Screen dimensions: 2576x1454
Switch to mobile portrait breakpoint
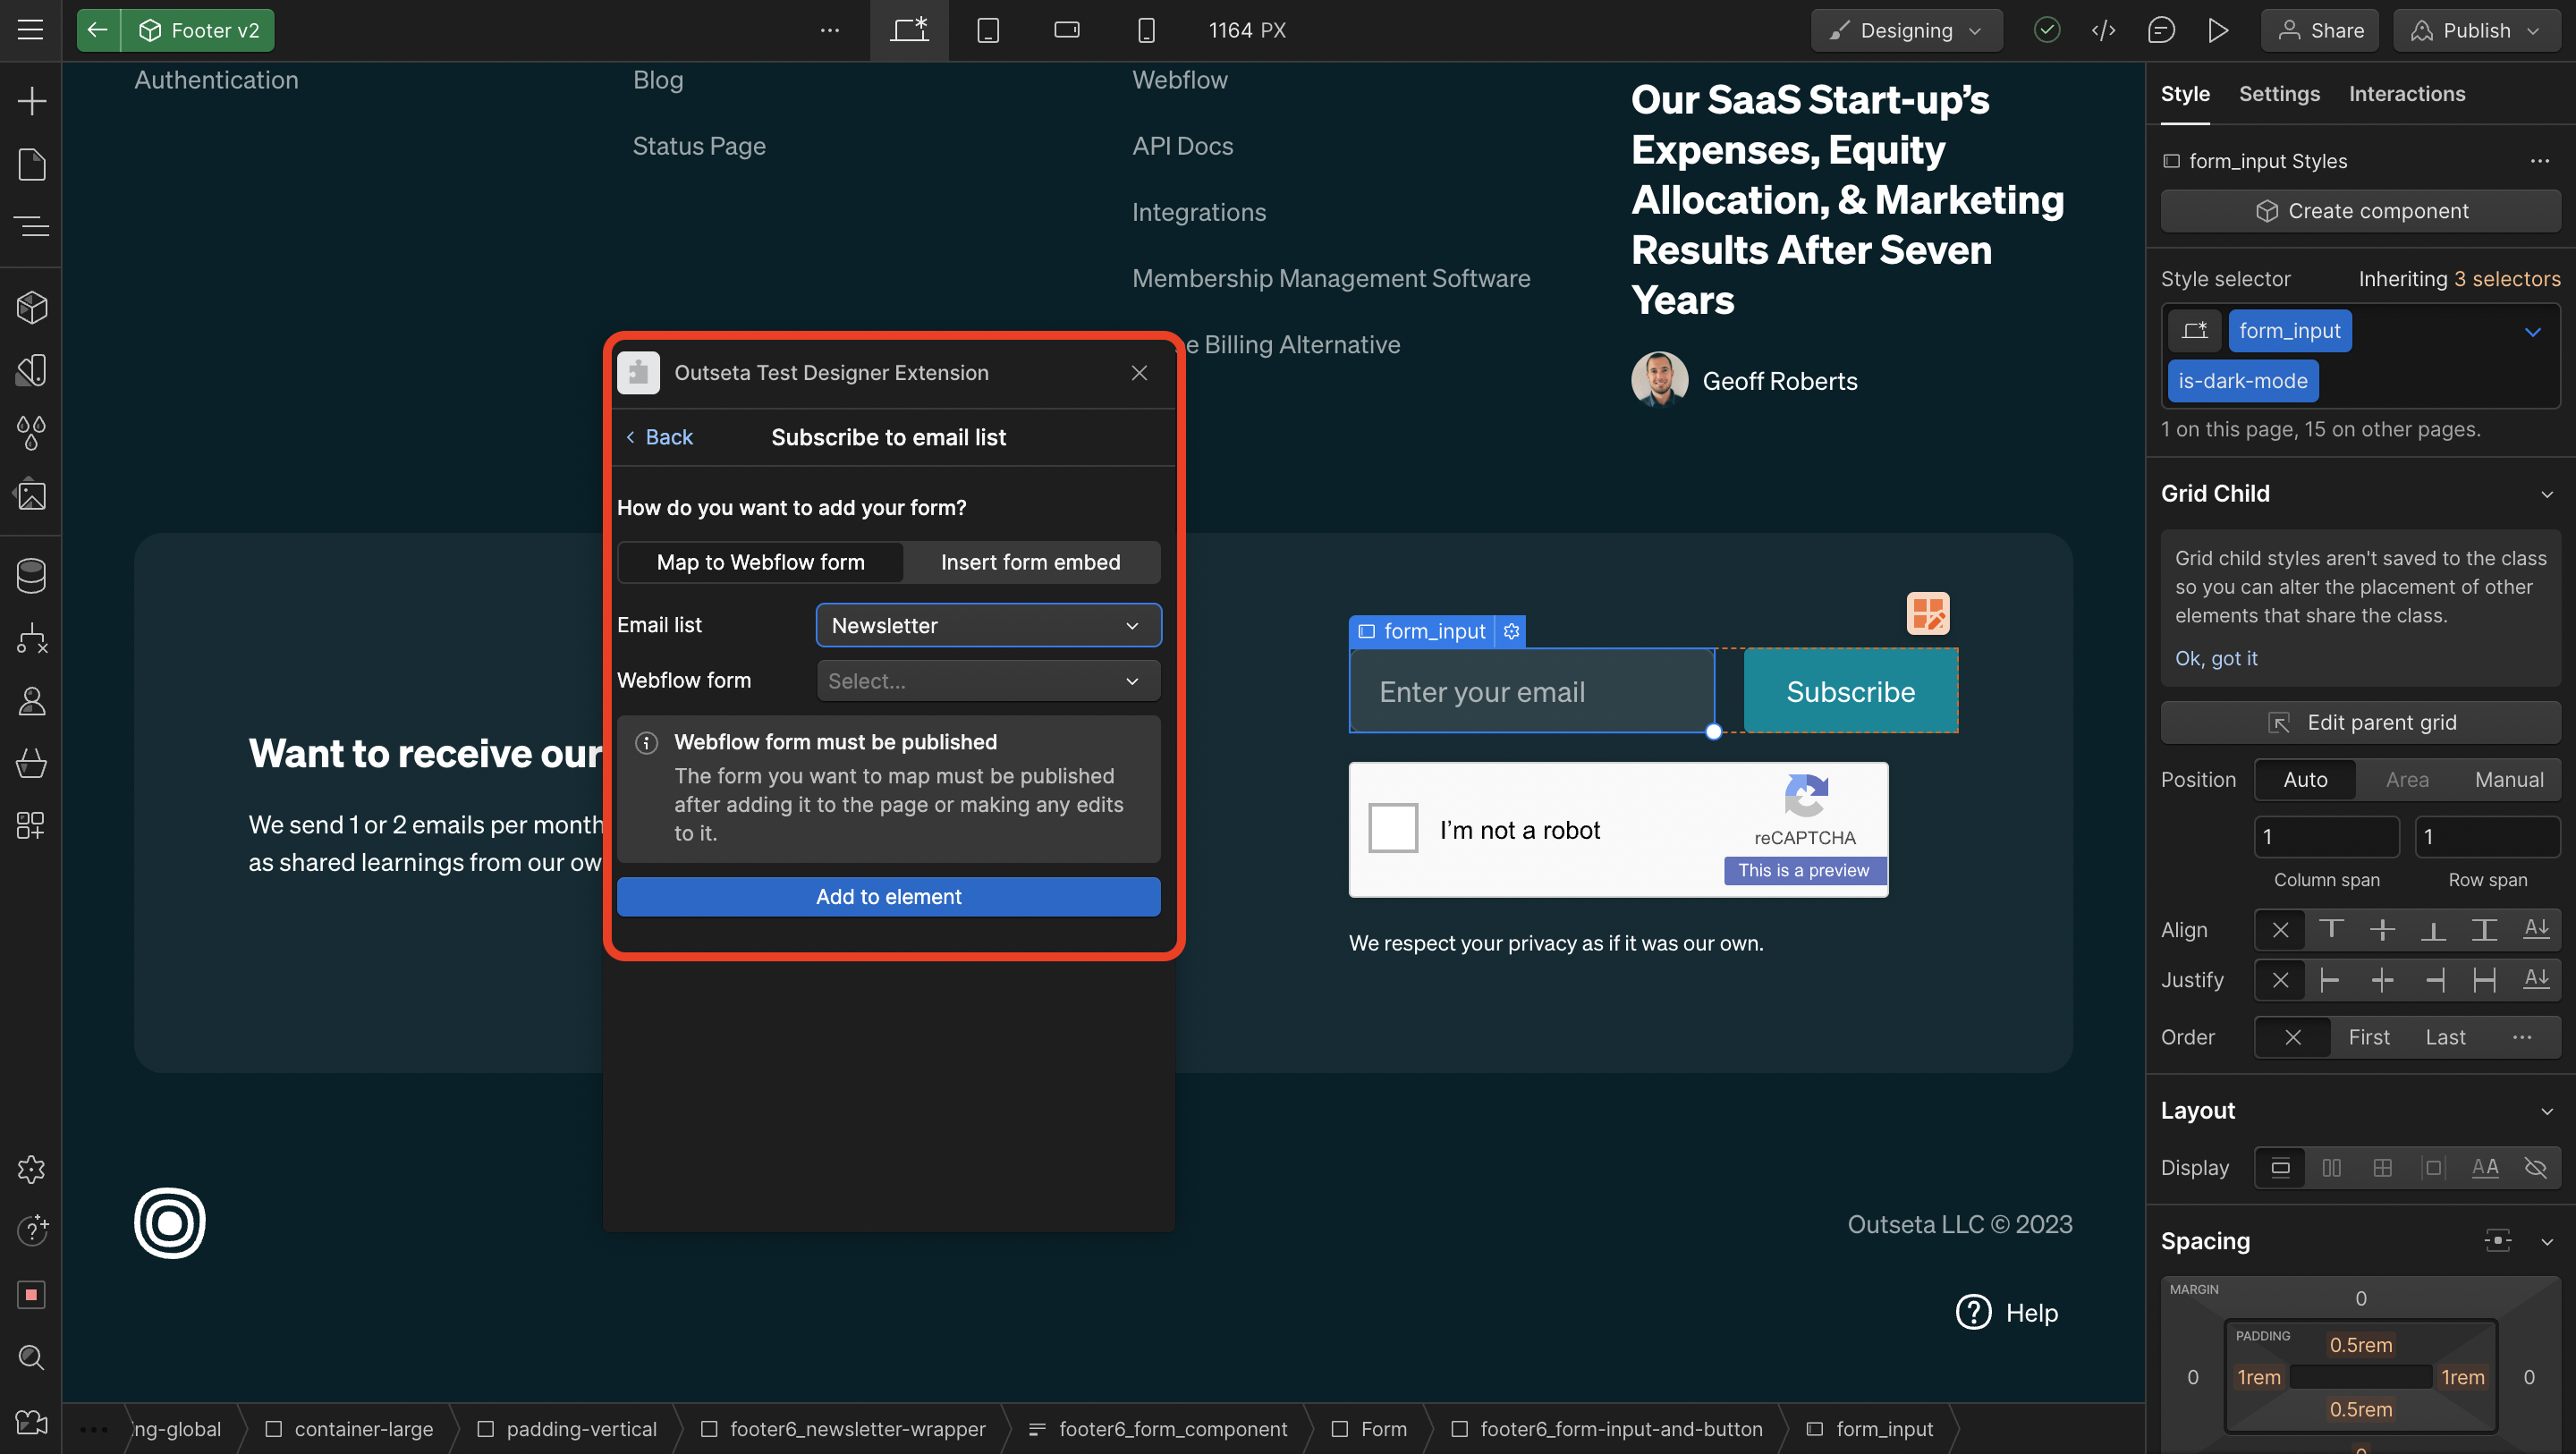[1146, 30]
